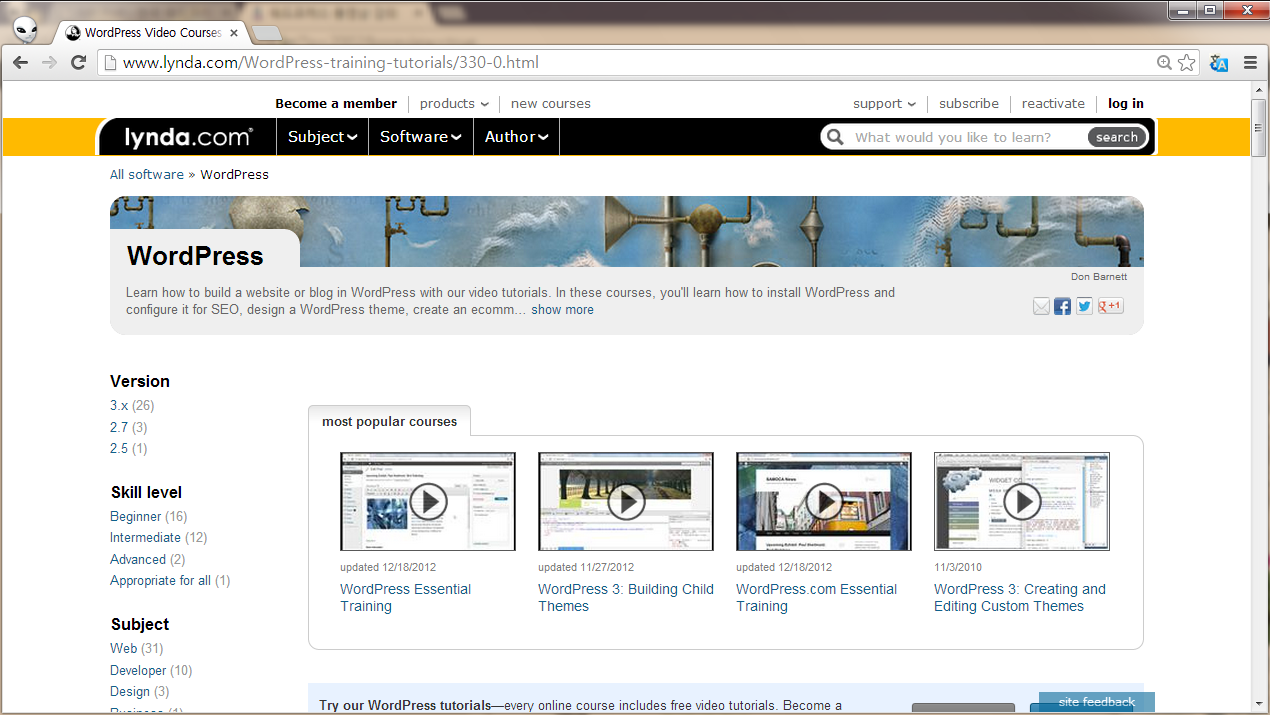This screenshot has height=715, width=1270.
Task: Filter by version 2.7
Action: point(119,427)
